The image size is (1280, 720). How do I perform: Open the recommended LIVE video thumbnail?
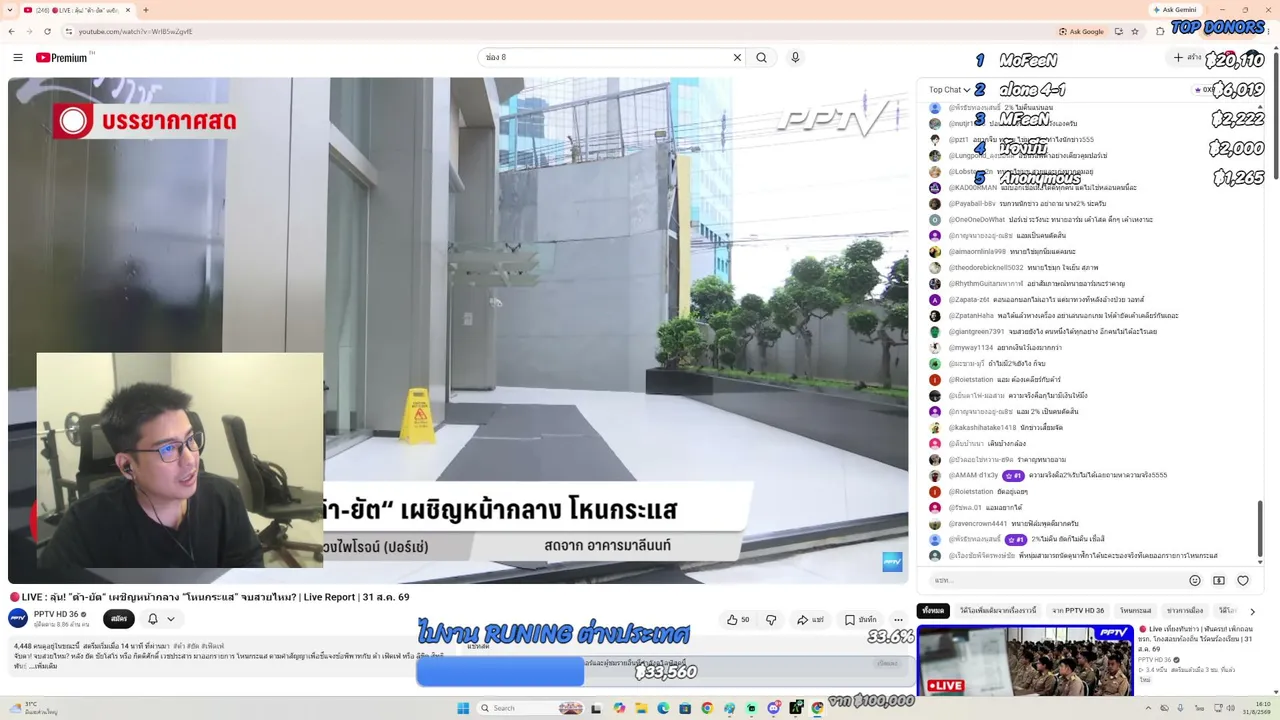tap(1025, 660)
